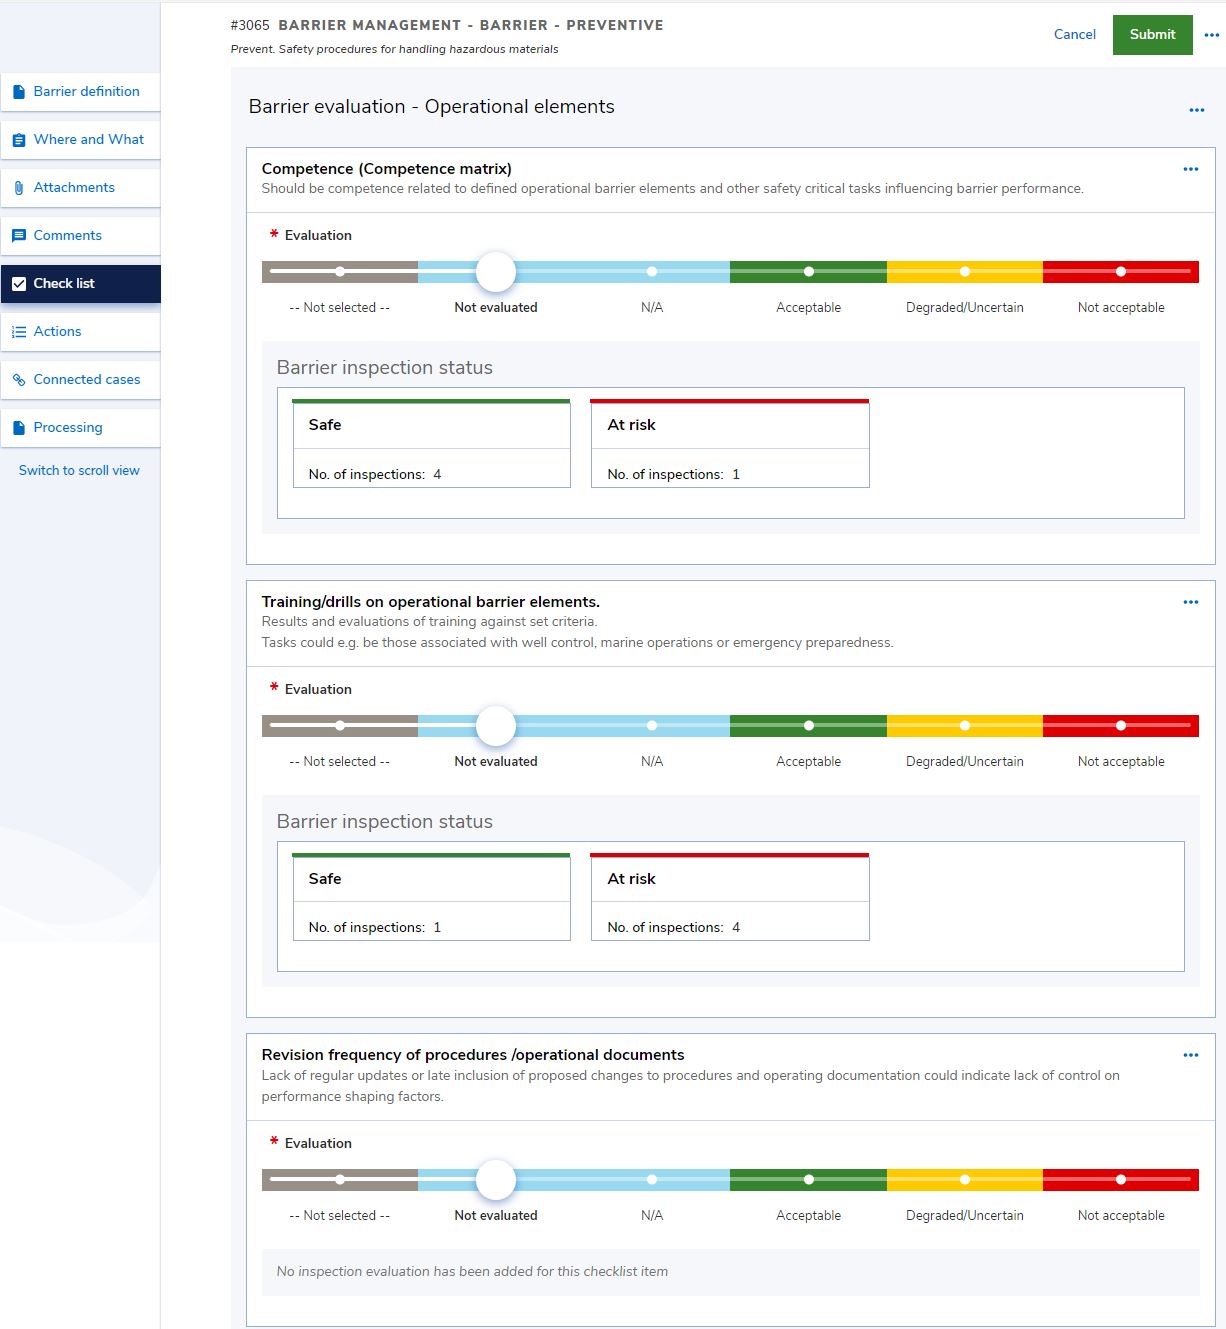1226x1329 pixels.
Task: Choose N/A for Revision frequency evaluation
Action: 652,1179
